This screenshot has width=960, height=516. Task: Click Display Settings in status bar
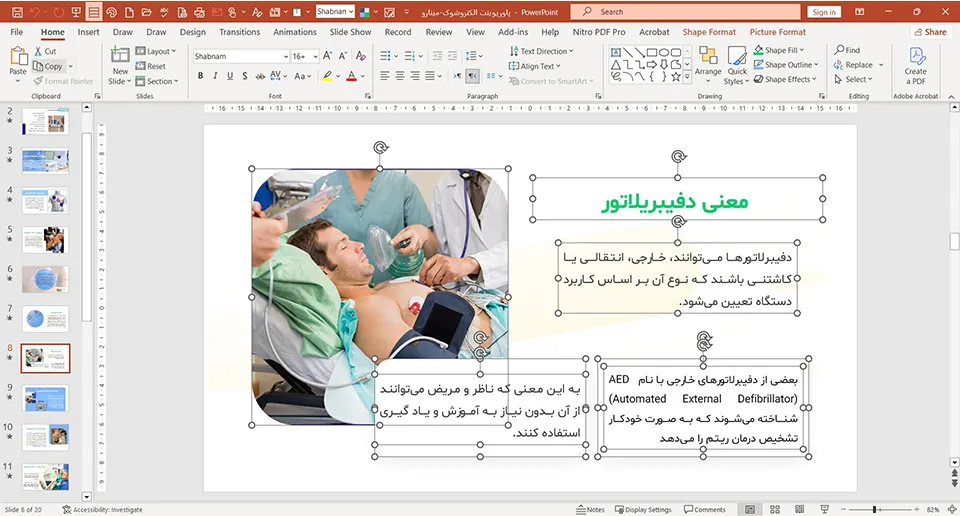tap(643, 509)
